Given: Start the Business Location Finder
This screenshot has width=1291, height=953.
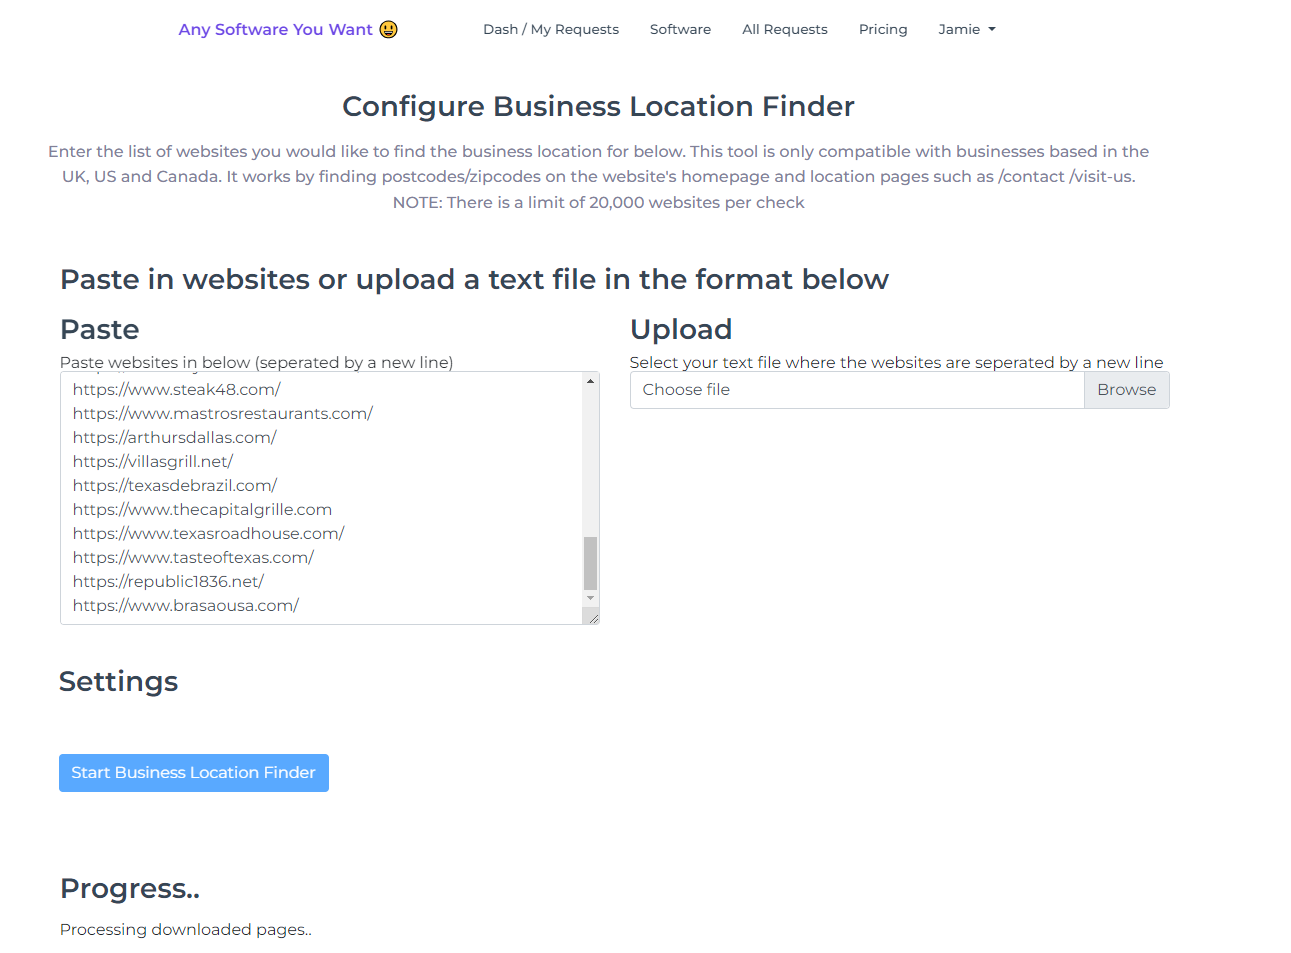Looking at the screenshot, I should click(194, 773).
